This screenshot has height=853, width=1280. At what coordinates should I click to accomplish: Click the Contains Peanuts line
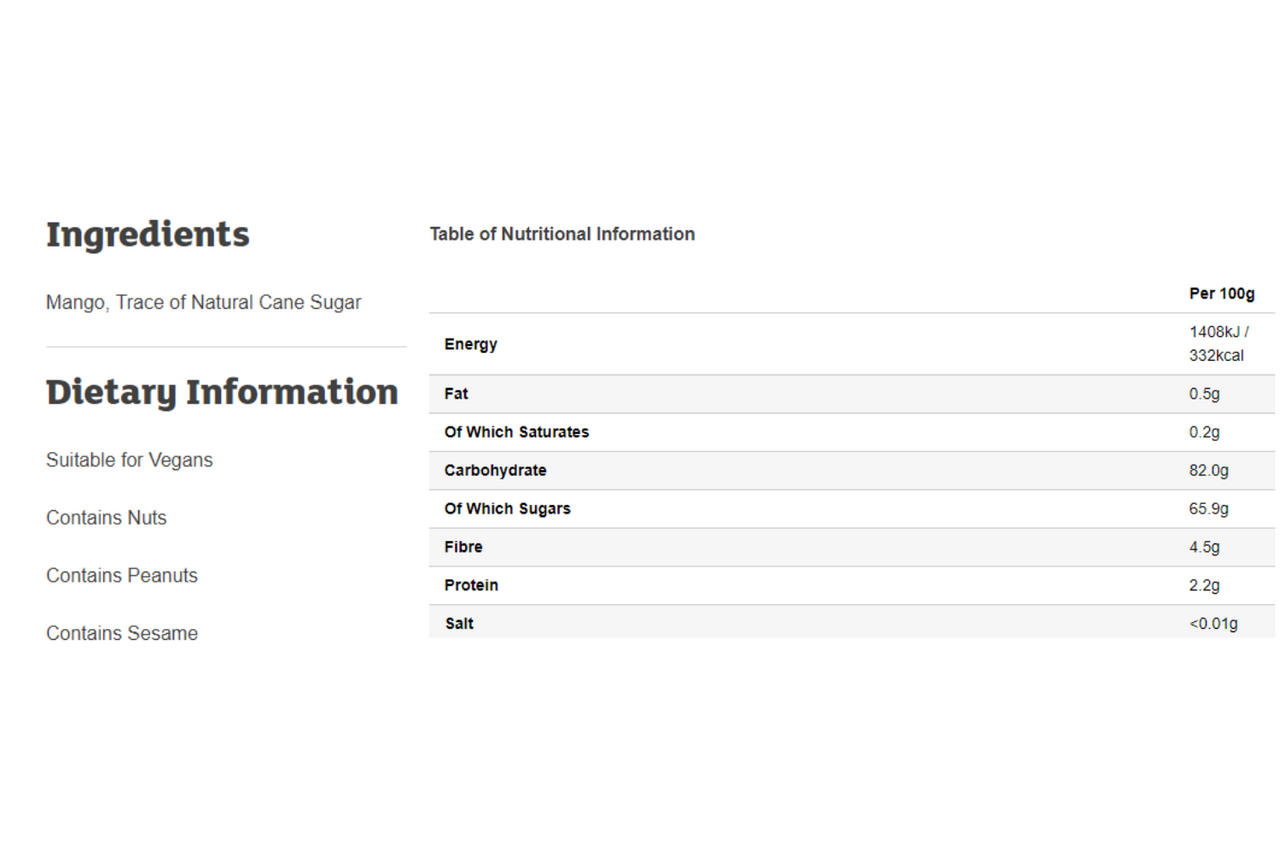(x=122, y=576)
